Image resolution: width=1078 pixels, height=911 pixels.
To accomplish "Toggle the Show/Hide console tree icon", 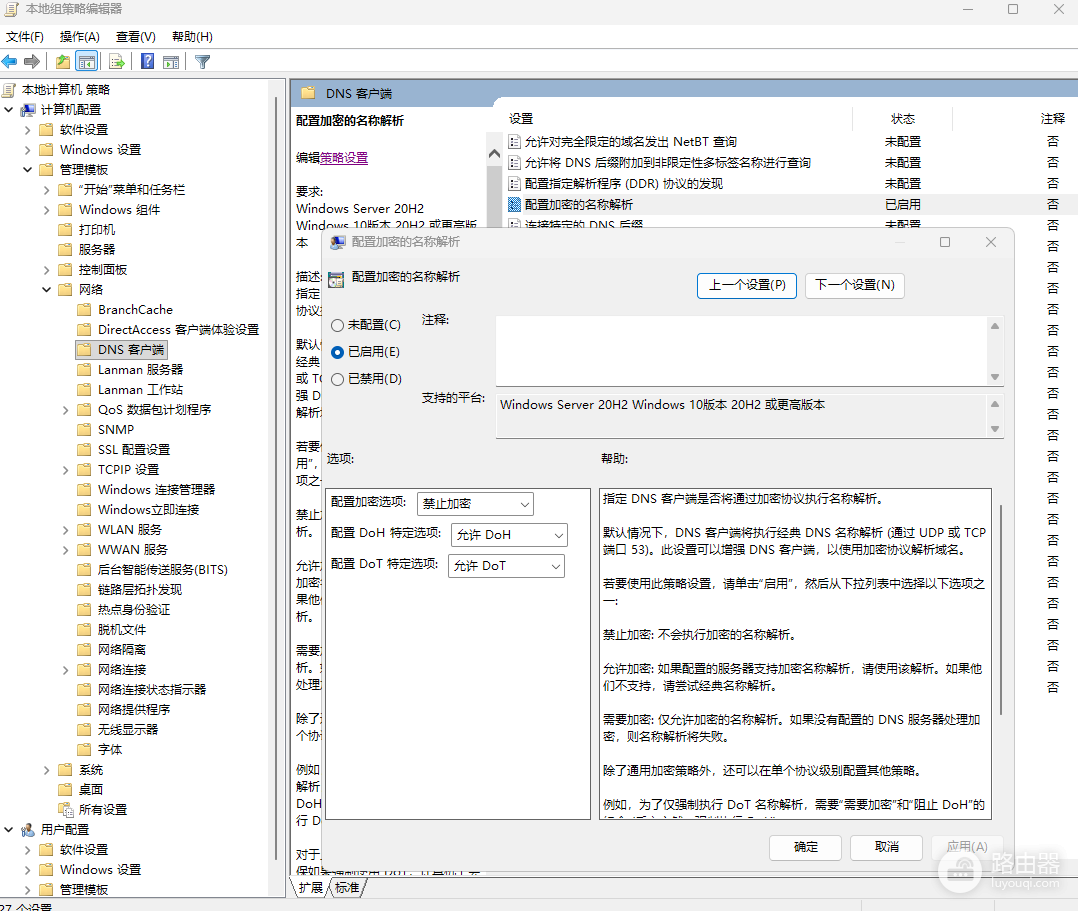I will [87, 62].
